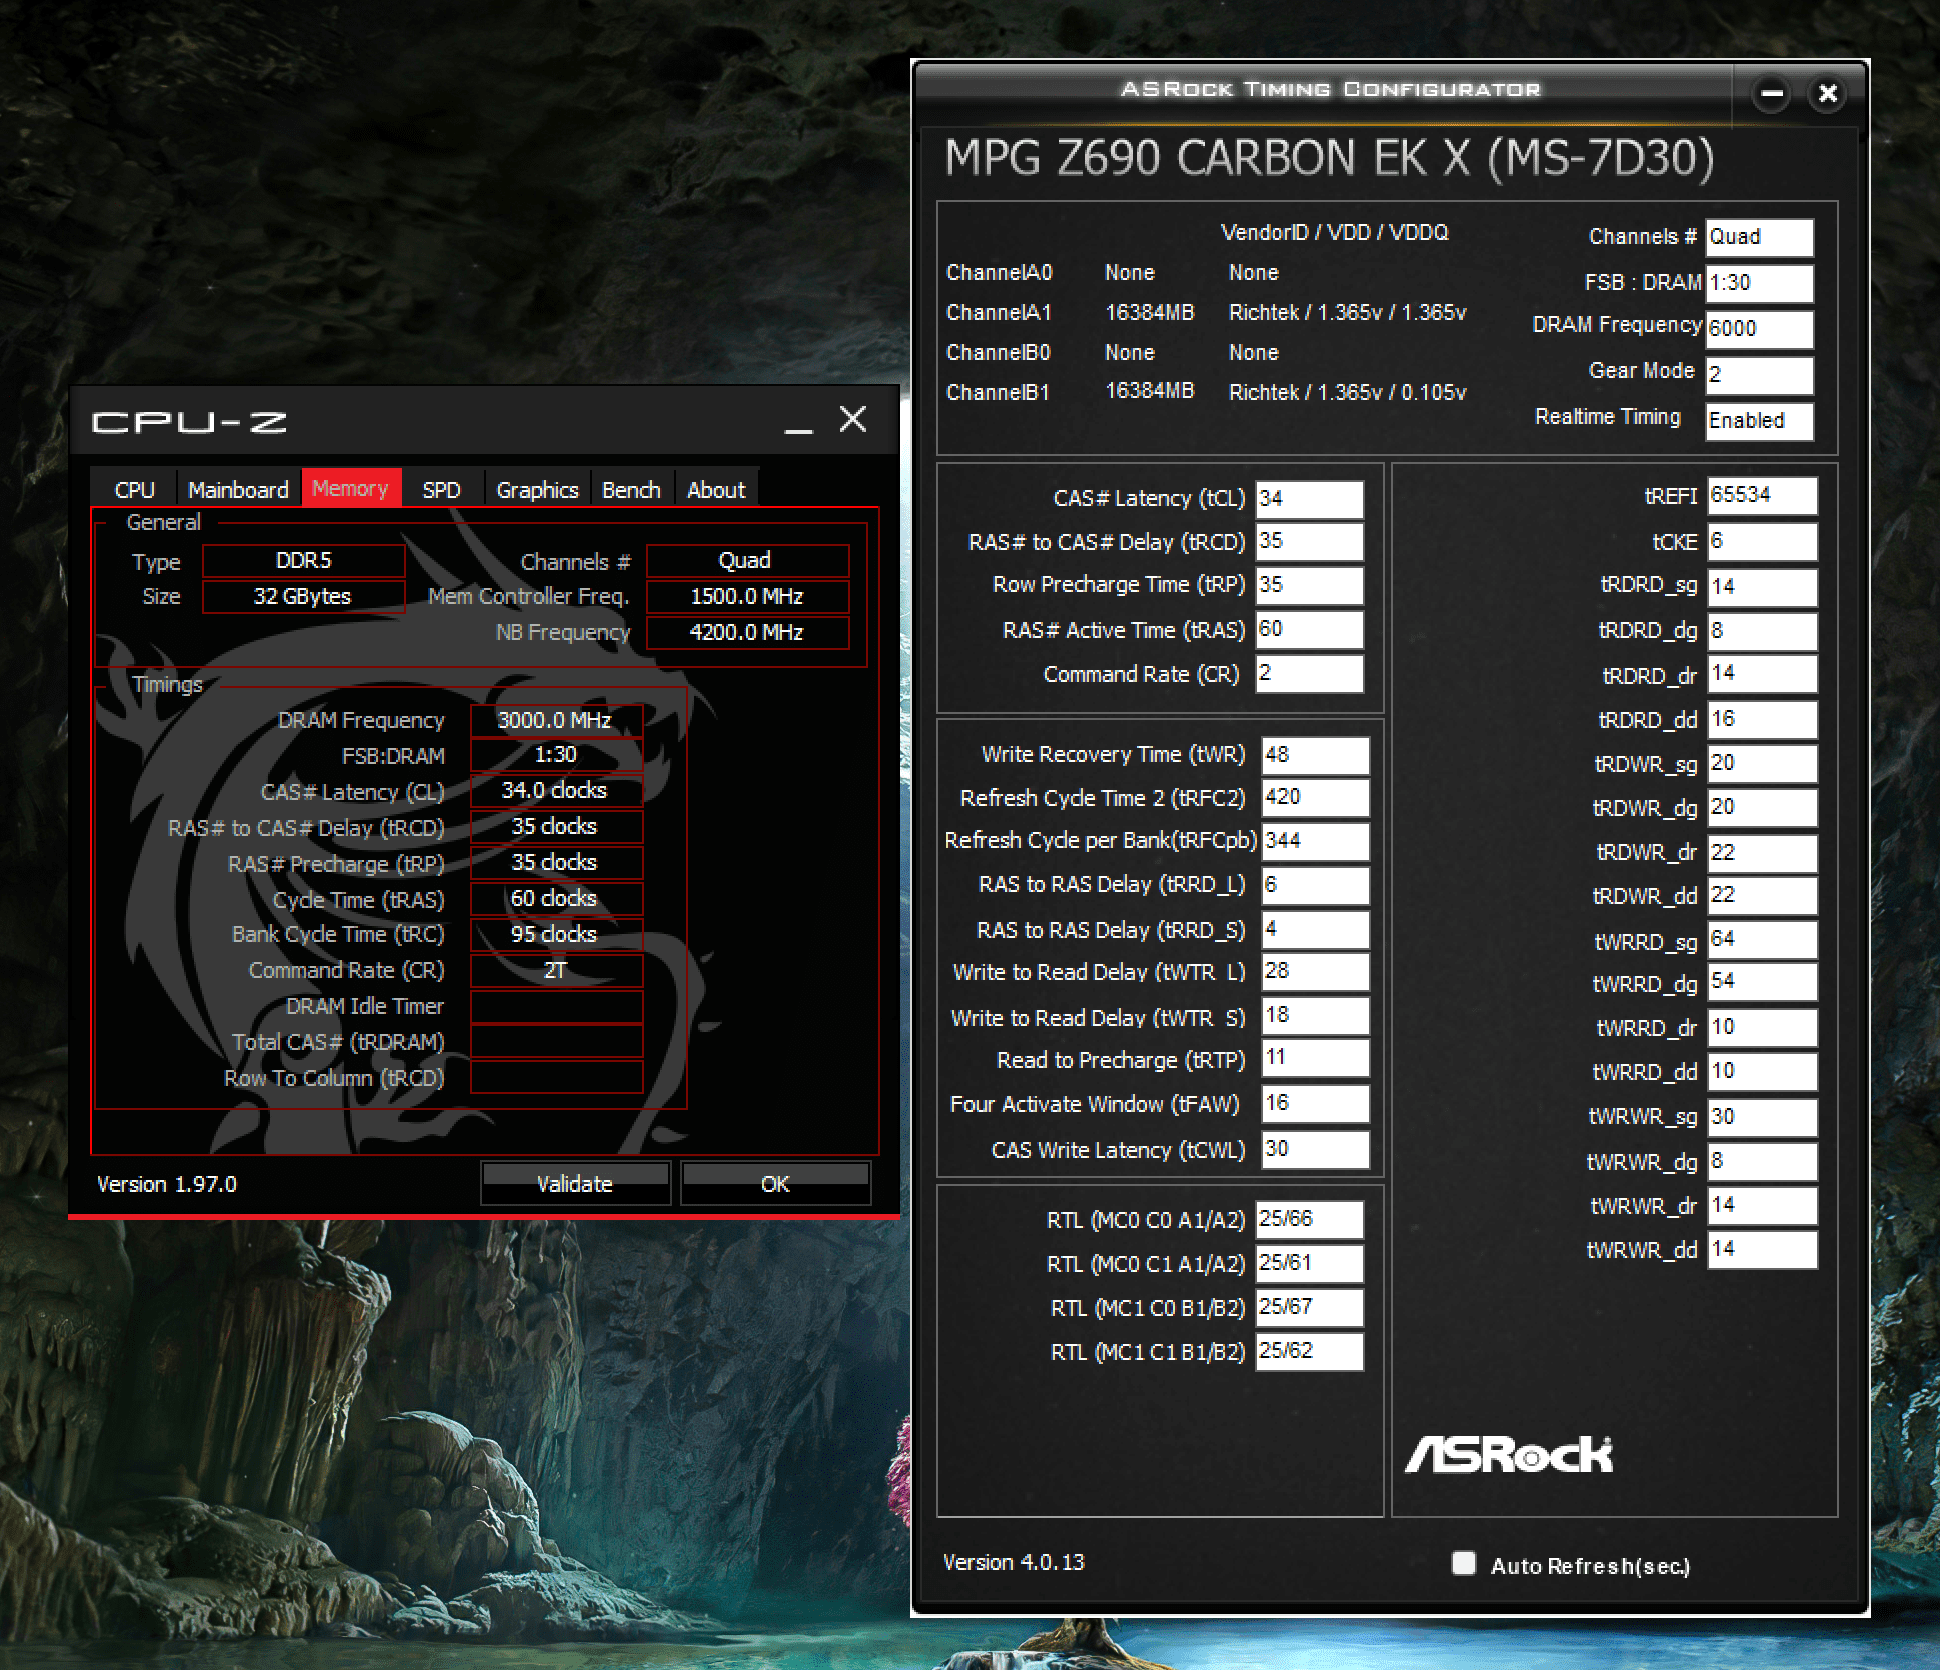Click the FSB : DRAM field in Configurator
This screenshot has width=1940, height=1670.
(1759, 284)
